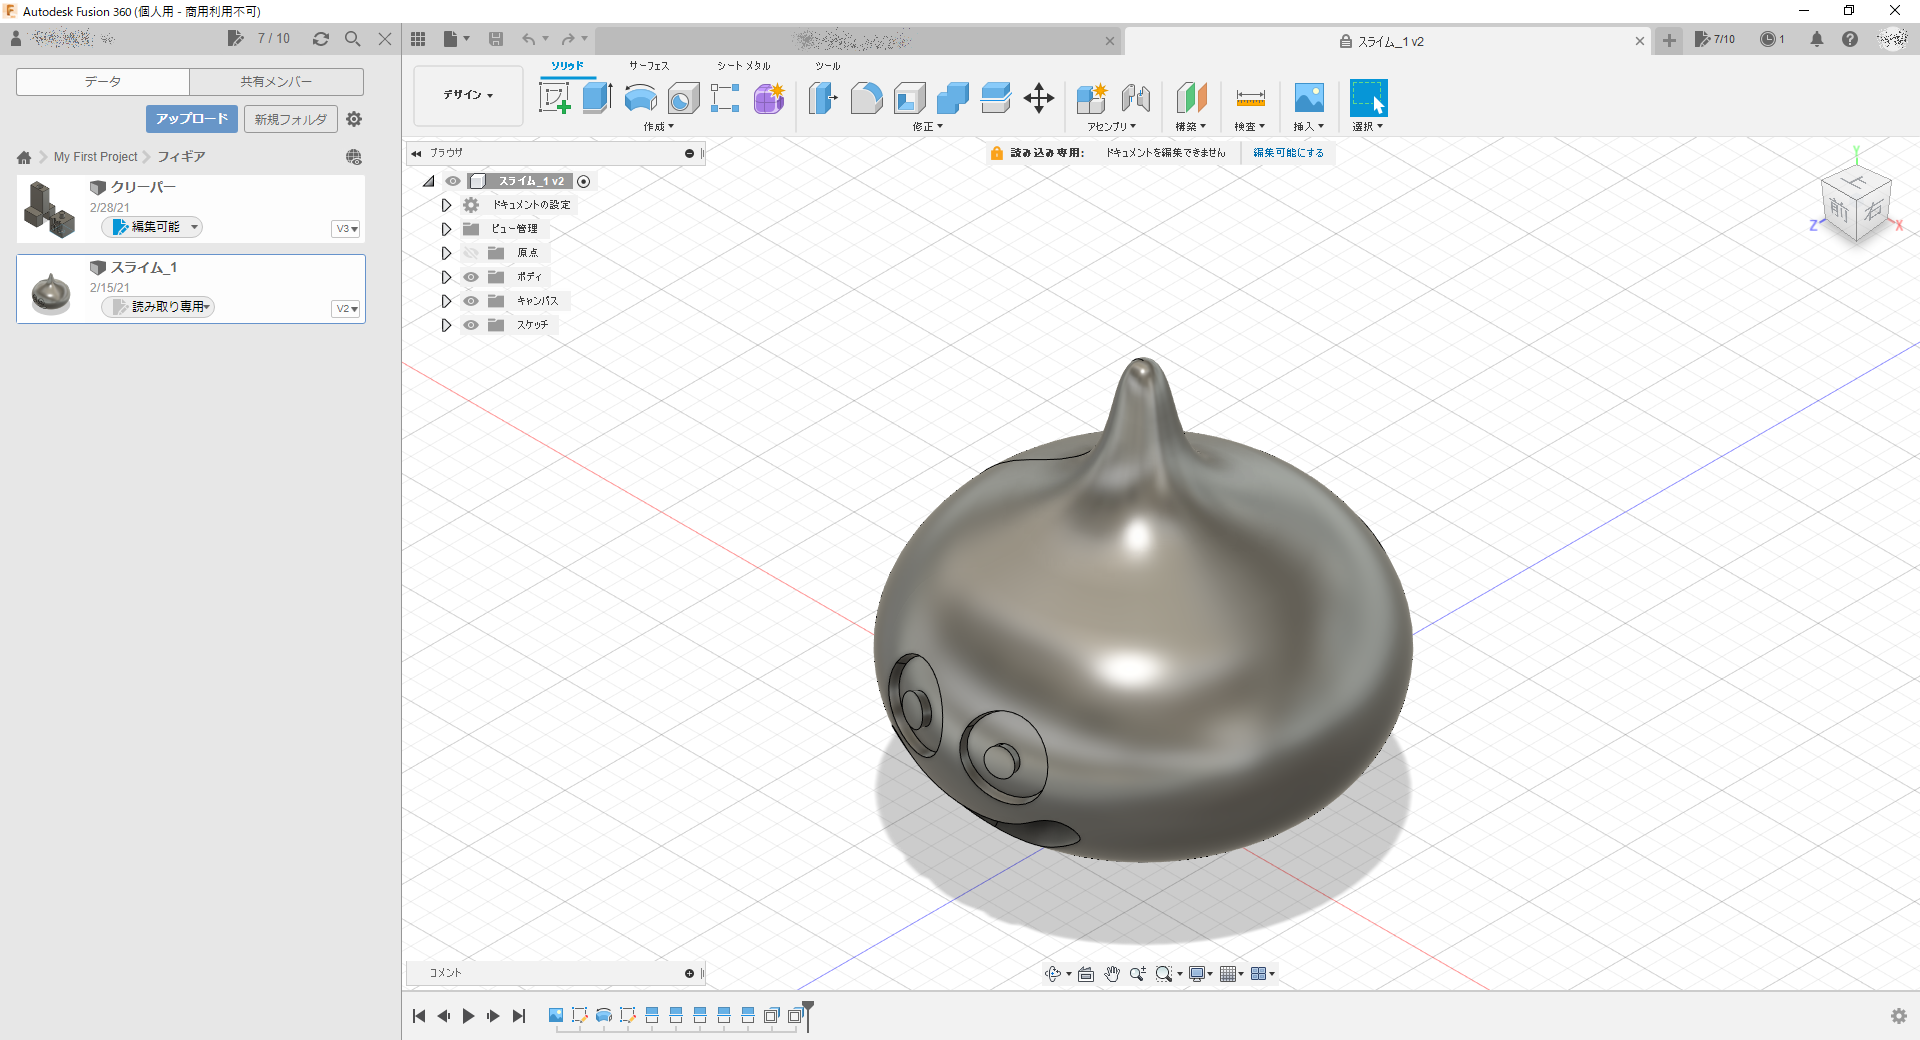Switch to the シート メタル tab

click(743, 66)
